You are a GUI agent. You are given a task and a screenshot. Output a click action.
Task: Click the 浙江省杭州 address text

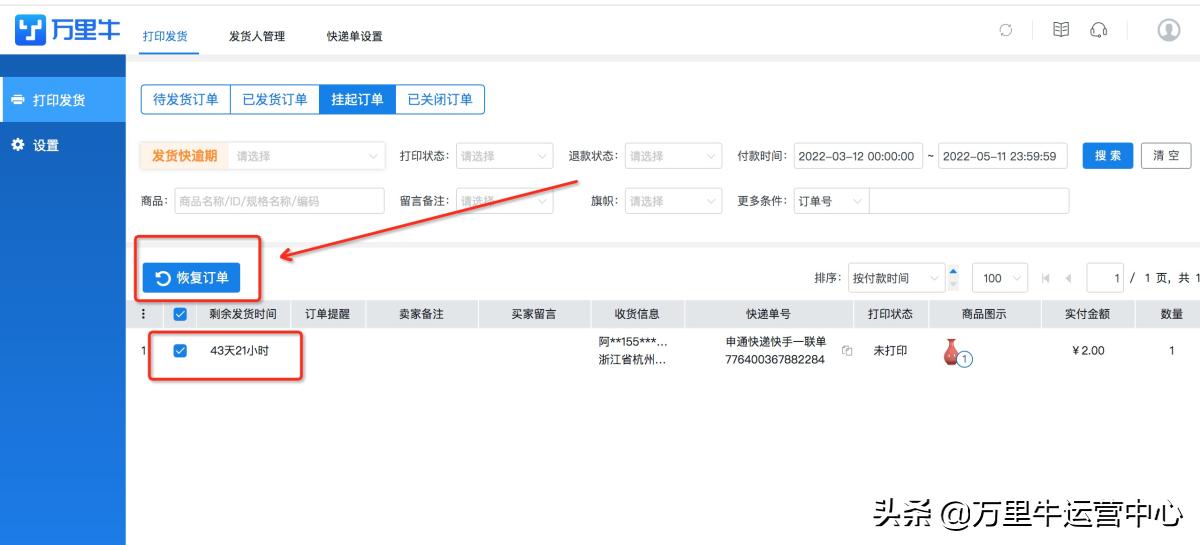632,360
